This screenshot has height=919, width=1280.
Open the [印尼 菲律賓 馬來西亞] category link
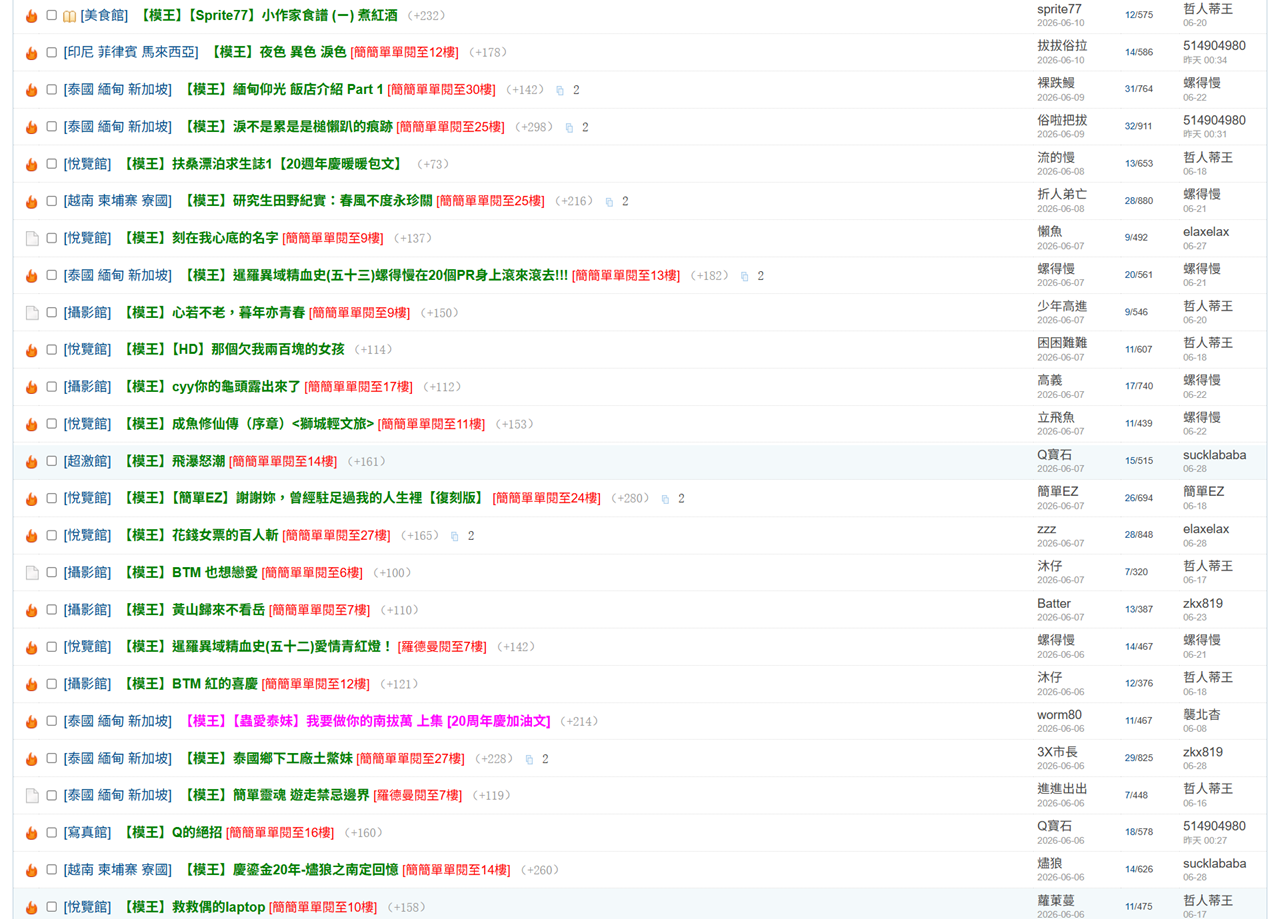click(131, 52)
